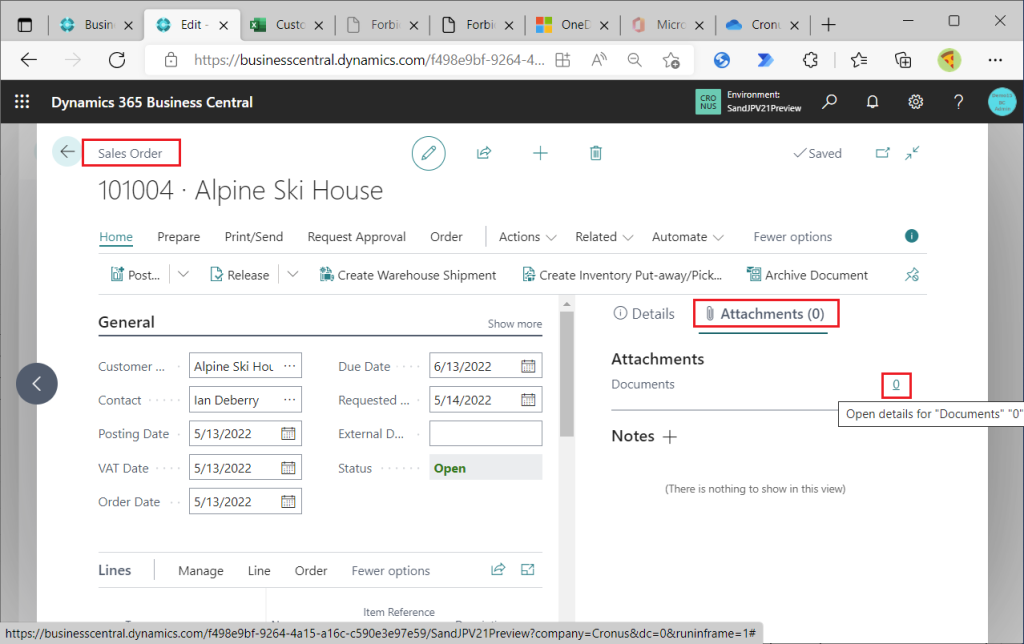Open Posting Date calendar picker
1024x644 pixels.
coord(288,434)
